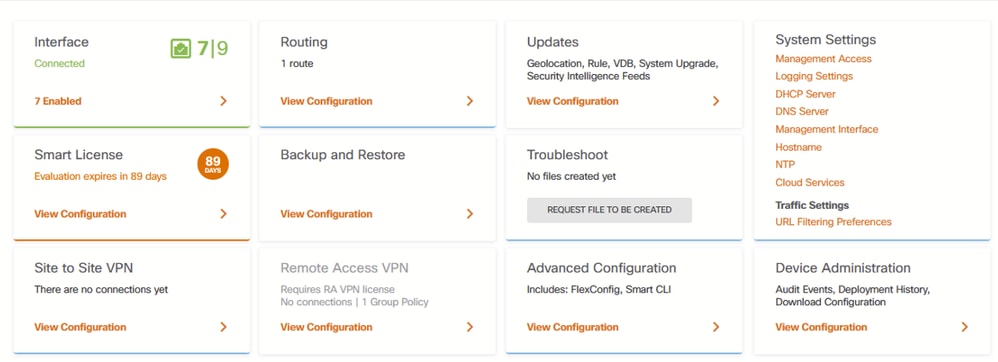Click the Routing card arrow icon
This screenshot has height=362, width=998.
tap(470, 101)
